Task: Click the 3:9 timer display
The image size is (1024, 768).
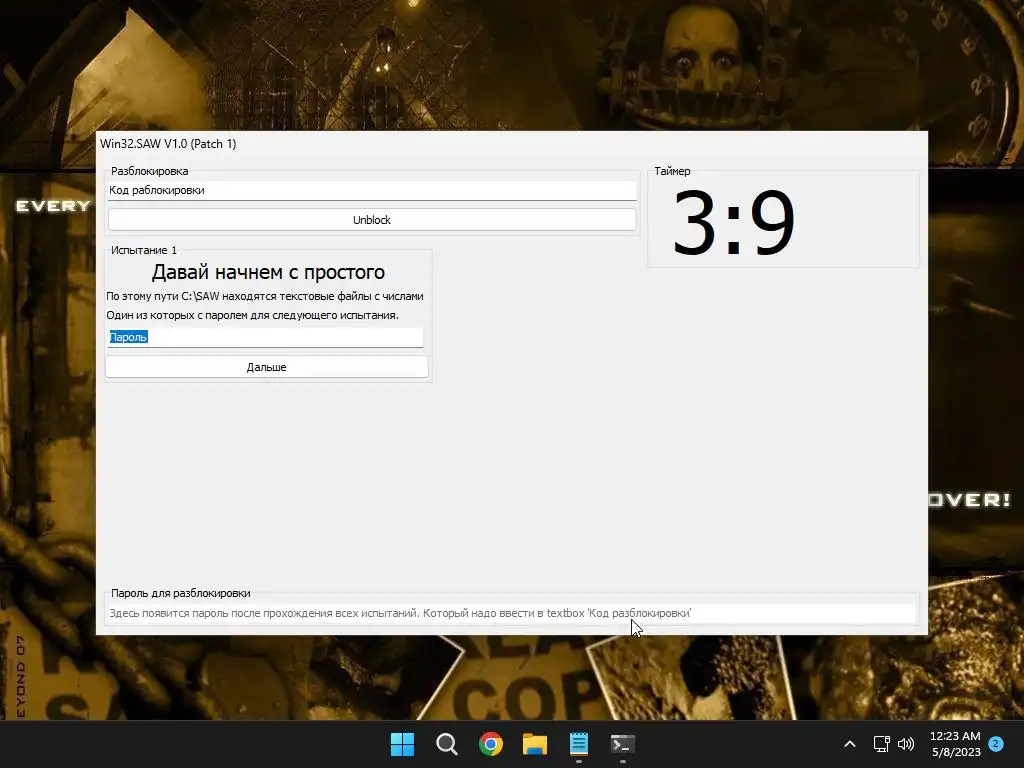Action: pyautogui.click(x=733, y=223)
